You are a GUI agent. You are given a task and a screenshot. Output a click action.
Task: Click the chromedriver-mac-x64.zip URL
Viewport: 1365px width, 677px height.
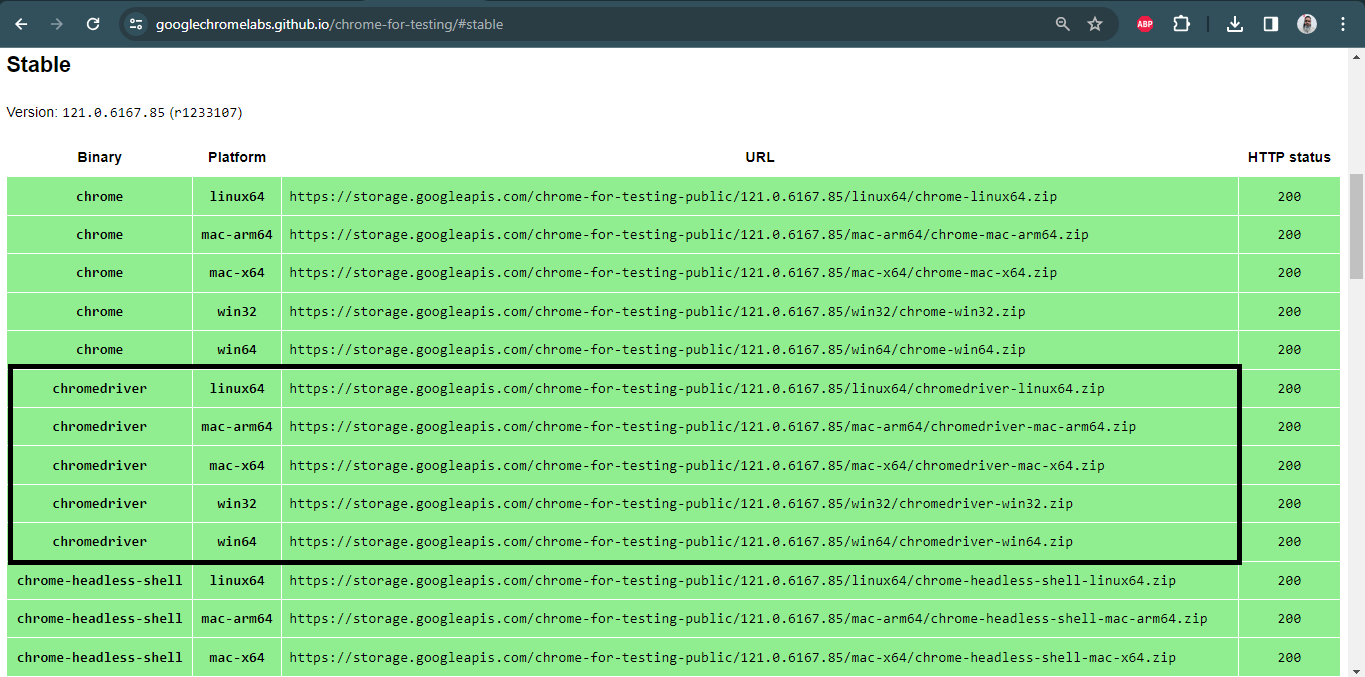point(697,466)
